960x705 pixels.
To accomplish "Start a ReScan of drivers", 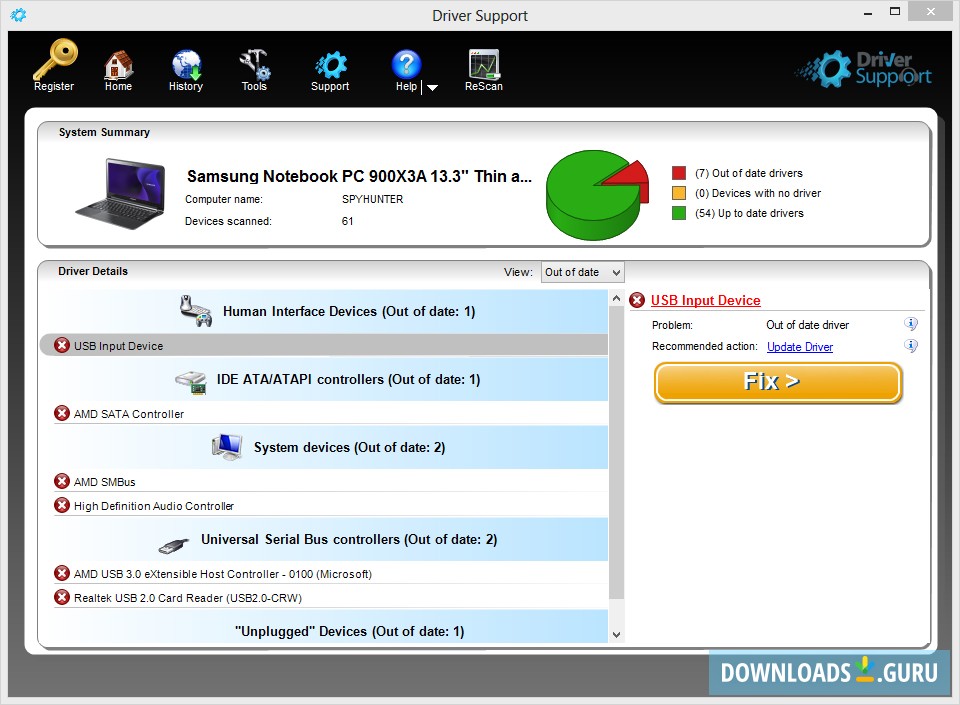I will (483, 63).
